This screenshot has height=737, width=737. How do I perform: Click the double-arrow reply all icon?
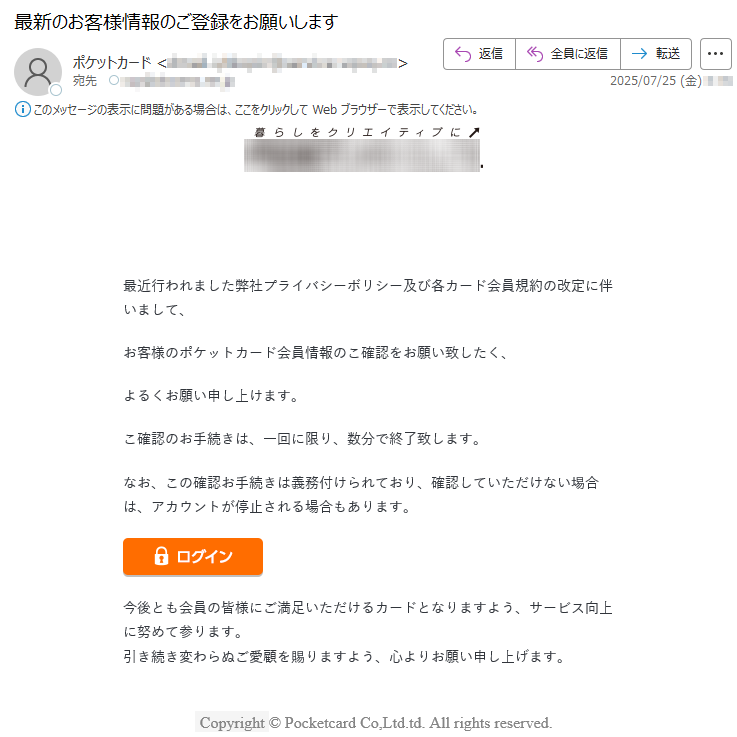[535, 54]
